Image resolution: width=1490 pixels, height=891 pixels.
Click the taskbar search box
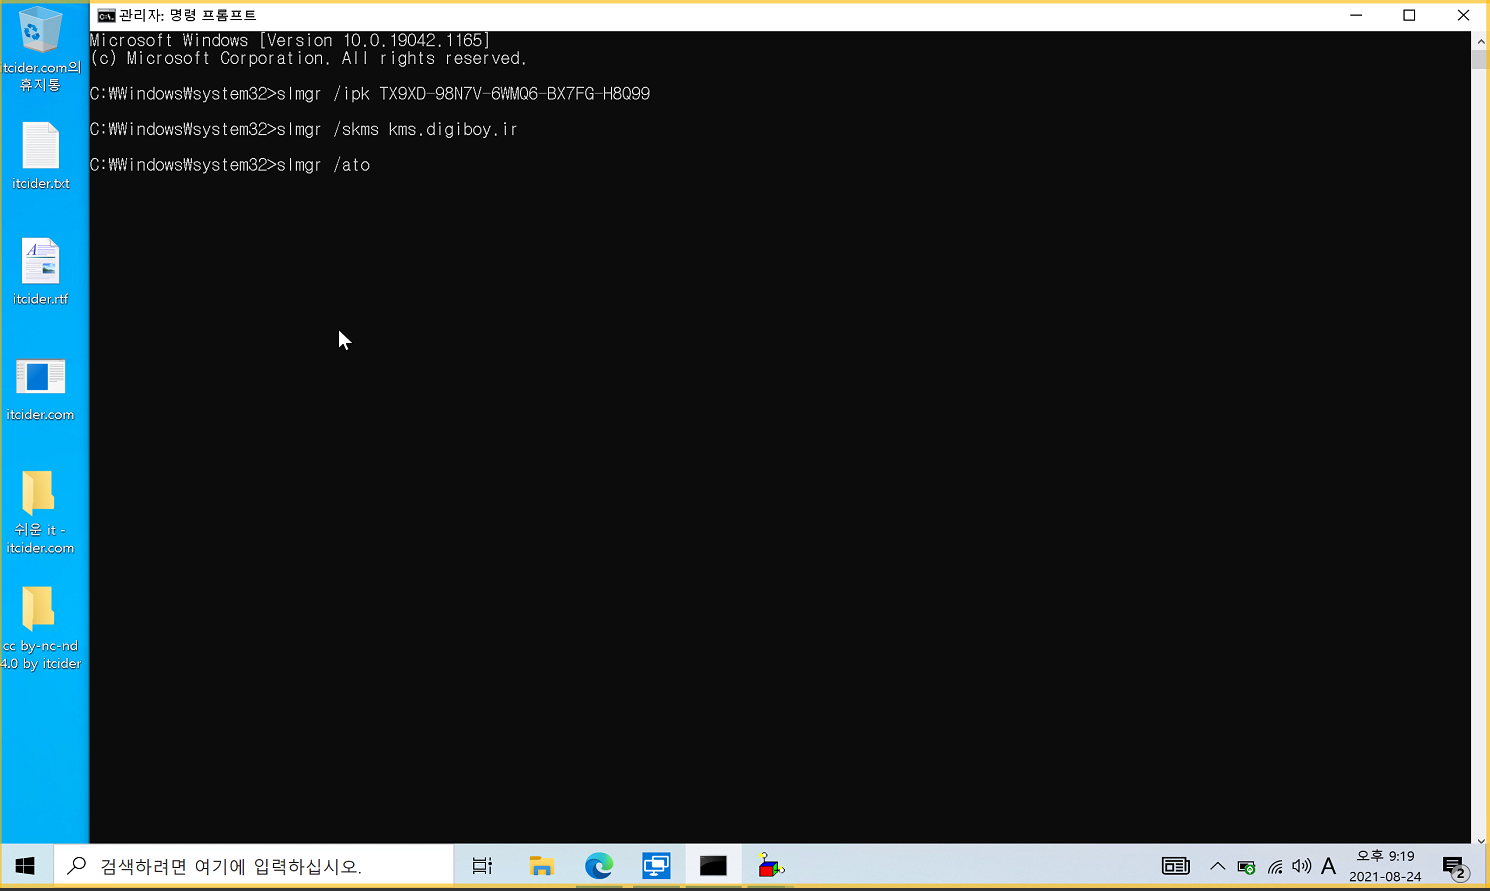pos(253,866)
